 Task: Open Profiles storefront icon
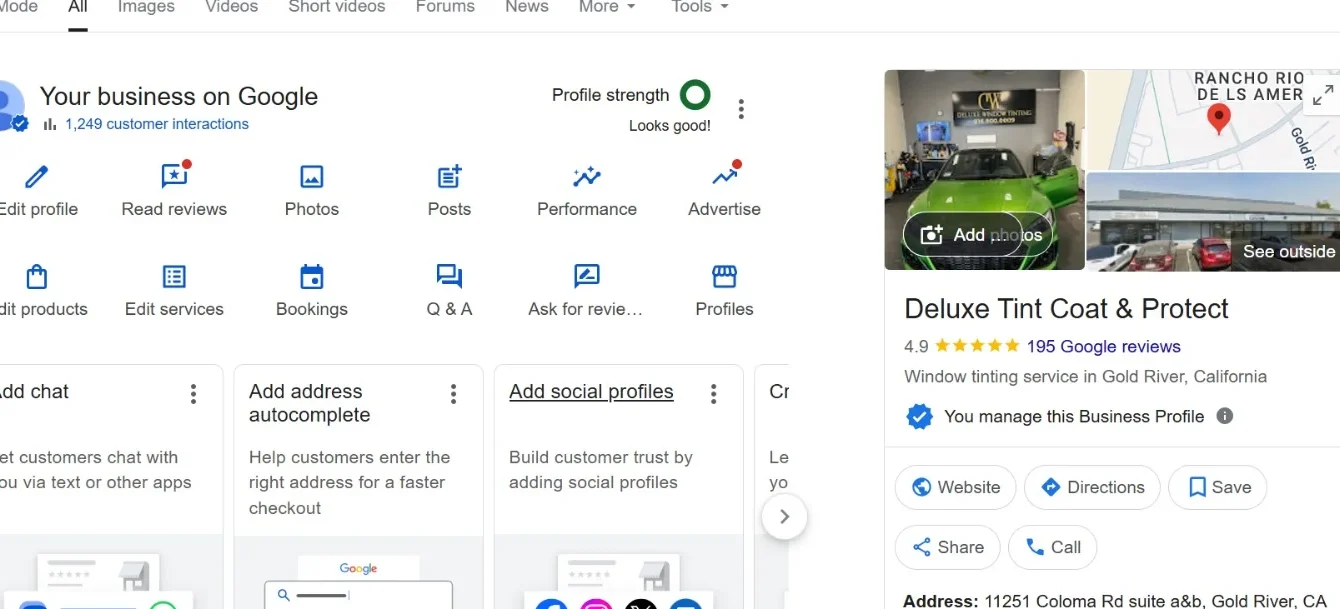pos(724,277)
